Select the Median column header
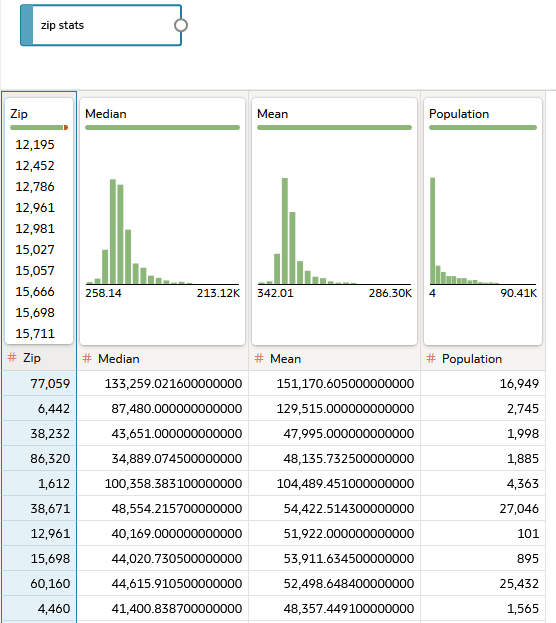556x623 pixels. (x=163, y=359)
